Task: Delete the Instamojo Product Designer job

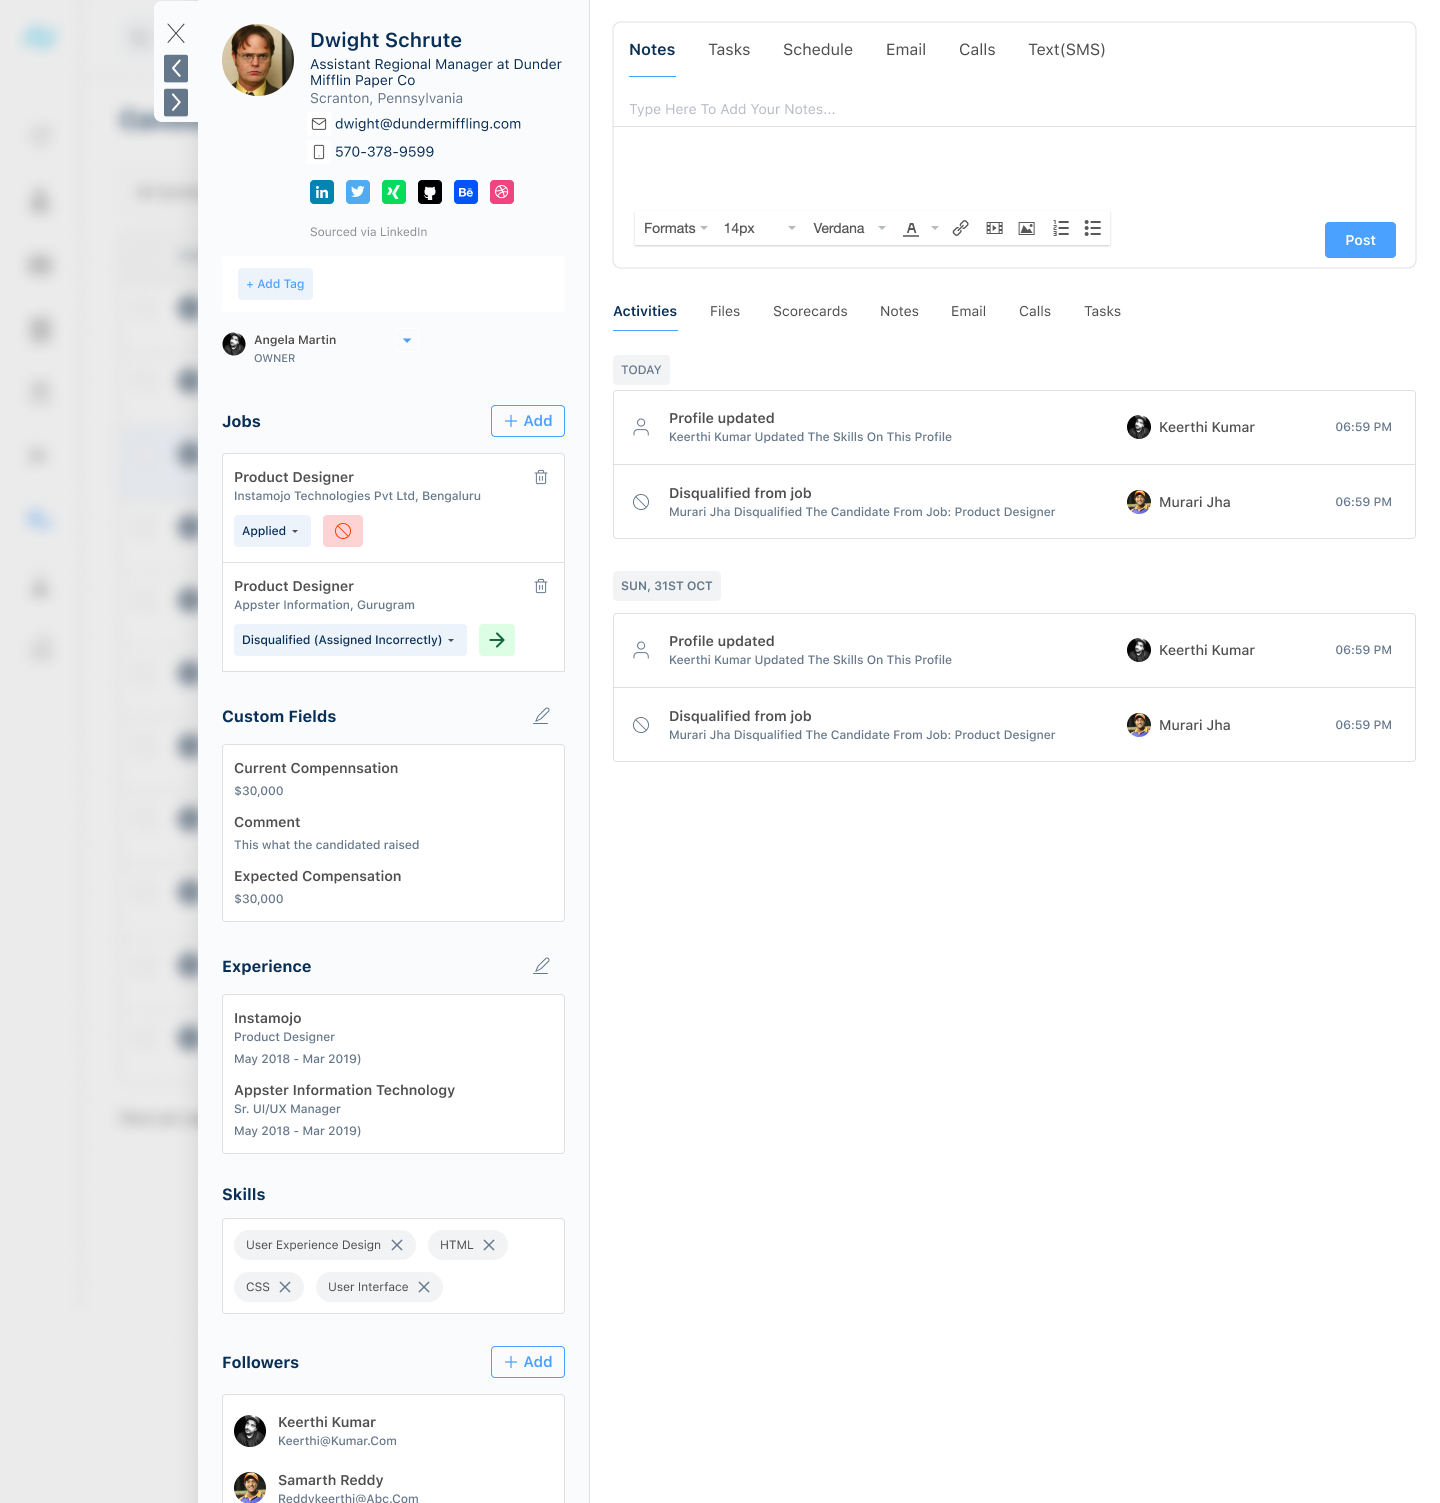Action: tap(541, 477)
